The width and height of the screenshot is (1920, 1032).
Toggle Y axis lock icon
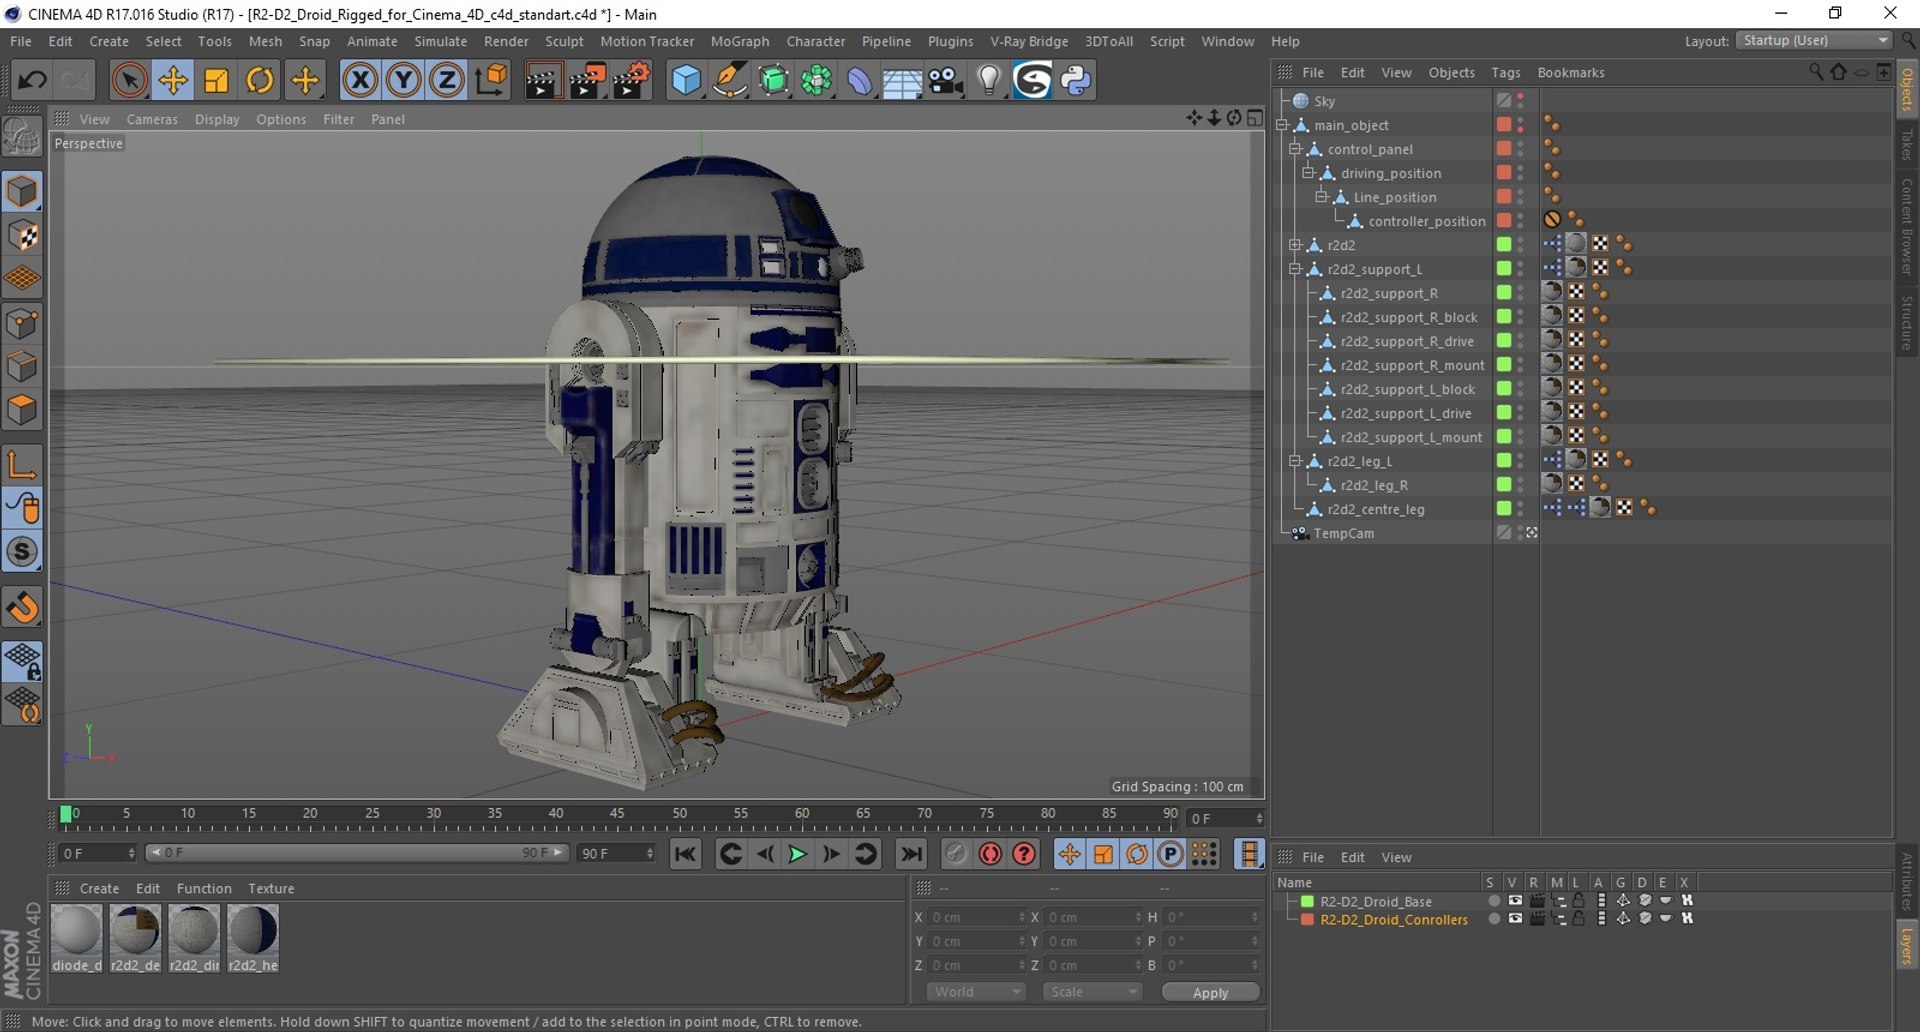403,80
